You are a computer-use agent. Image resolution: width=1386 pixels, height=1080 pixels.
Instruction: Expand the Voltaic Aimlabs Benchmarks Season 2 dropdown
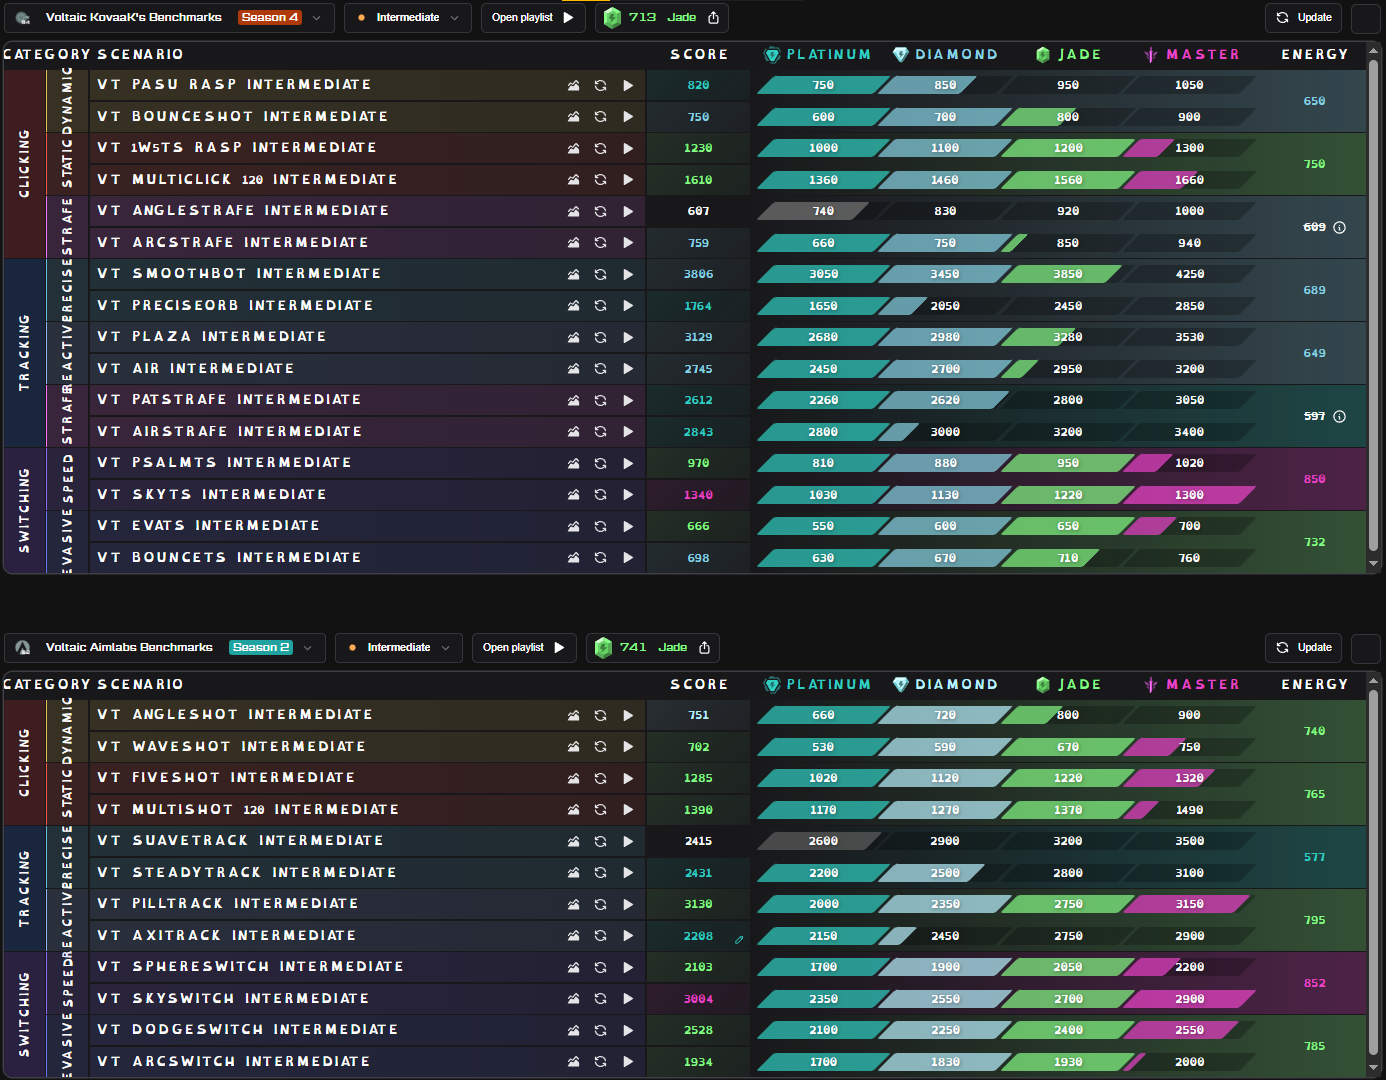164,648
